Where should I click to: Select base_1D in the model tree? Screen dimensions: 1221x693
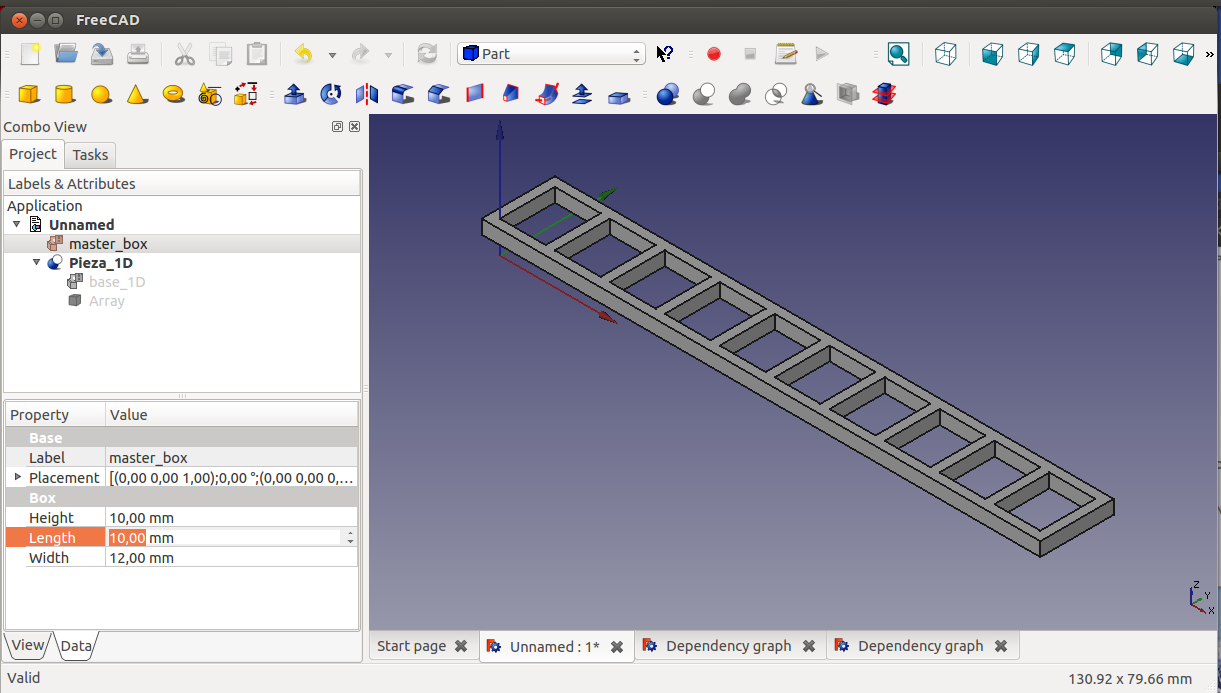(x=116, y=282)
